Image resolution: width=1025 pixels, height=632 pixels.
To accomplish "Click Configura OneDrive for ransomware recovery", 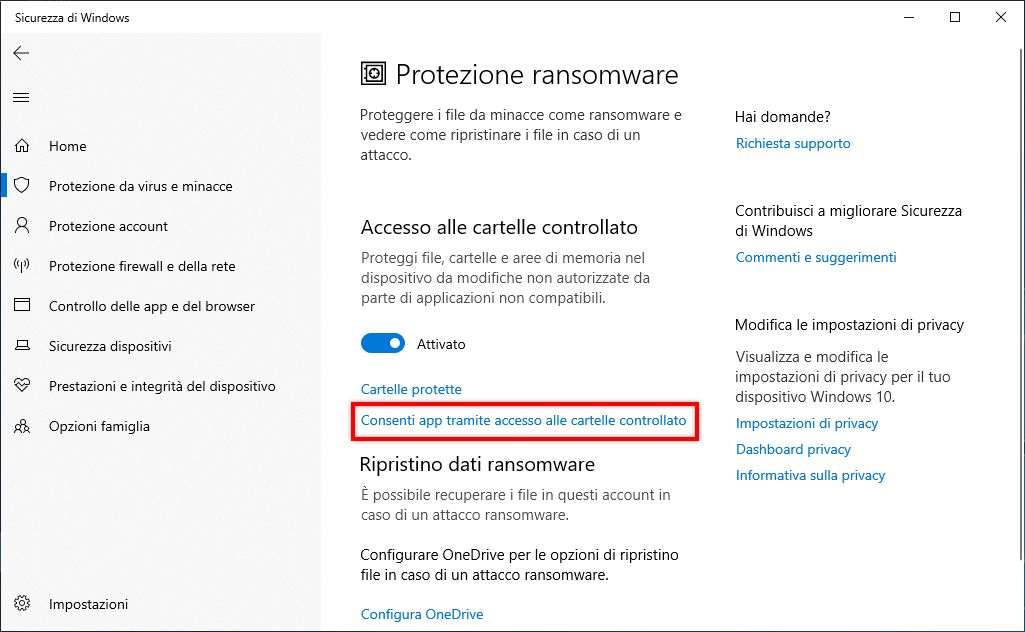I will click(x=421, y=614).
